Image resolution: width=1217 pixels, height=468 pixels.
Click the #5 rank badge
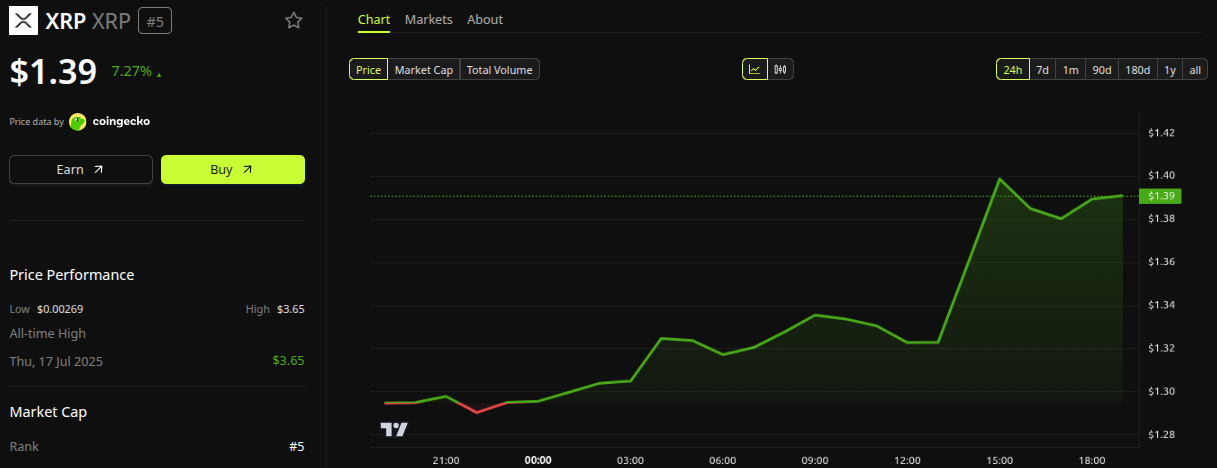[154, 21]
